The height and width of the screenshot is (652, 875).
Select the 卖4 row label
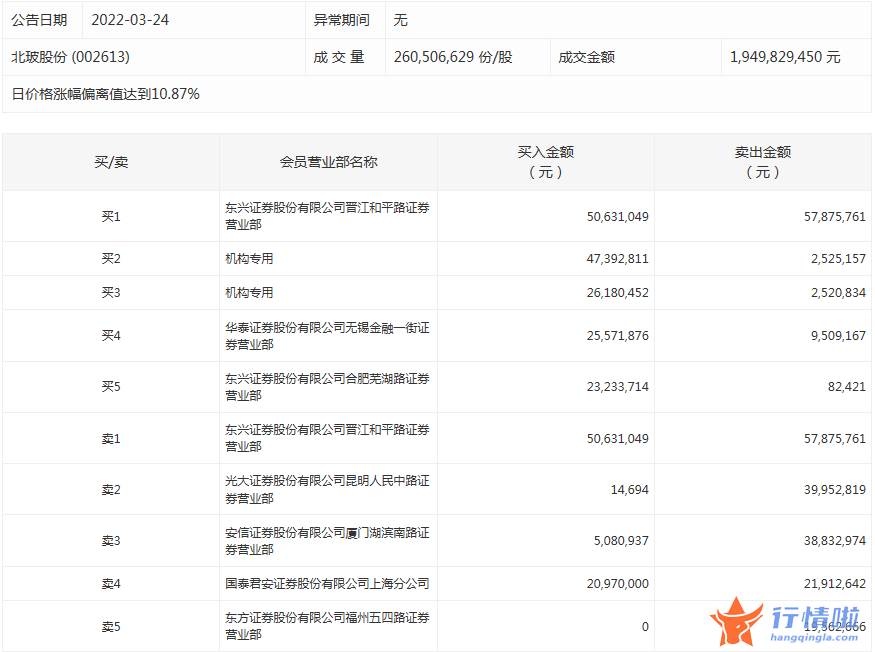[x=111, y=583]
